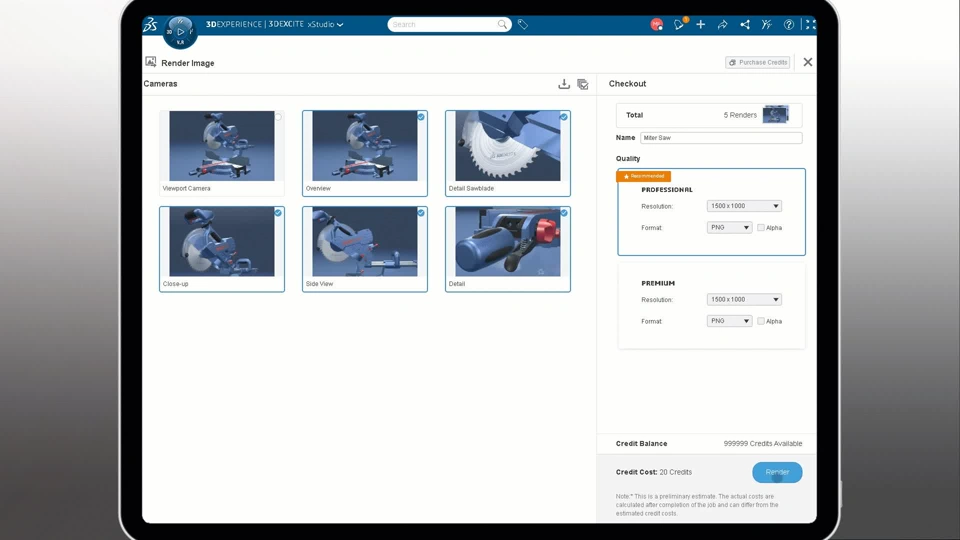Check Alpha under Professional quality
The width and height of the screenshot is (960, 540).
pos(760,228)
